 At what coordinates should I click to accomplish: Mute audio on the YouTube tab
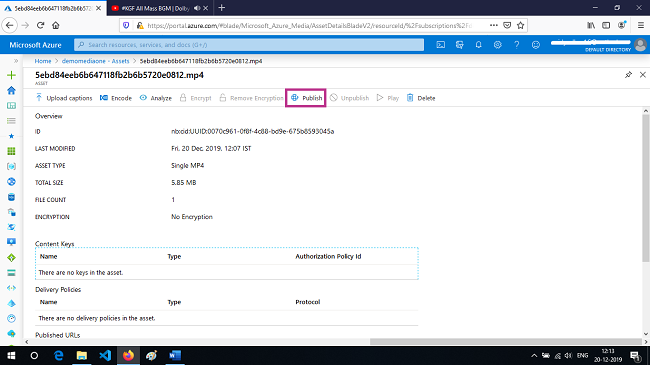click(x=197, y=8)
